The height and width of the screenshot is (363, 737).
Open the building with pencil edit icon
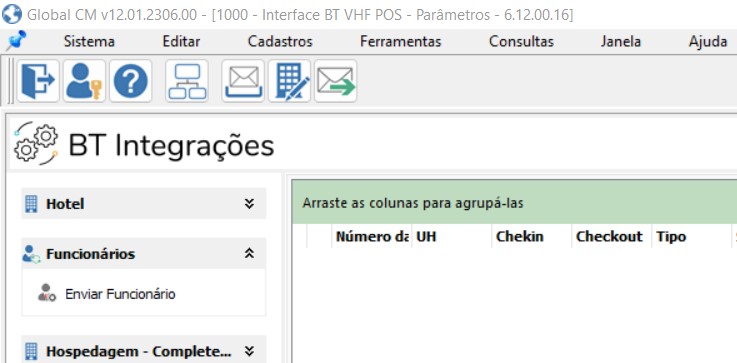[290, 81]
